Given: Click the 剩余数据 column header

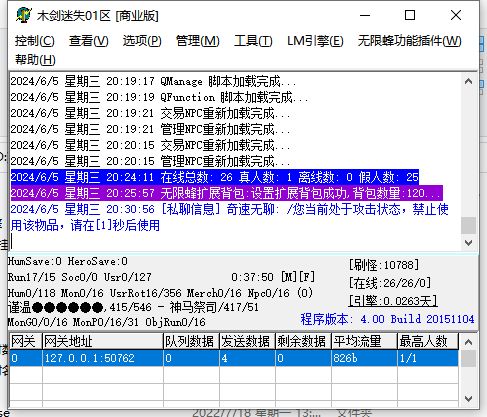Looking at the screenshot, I should pos(303,341).
